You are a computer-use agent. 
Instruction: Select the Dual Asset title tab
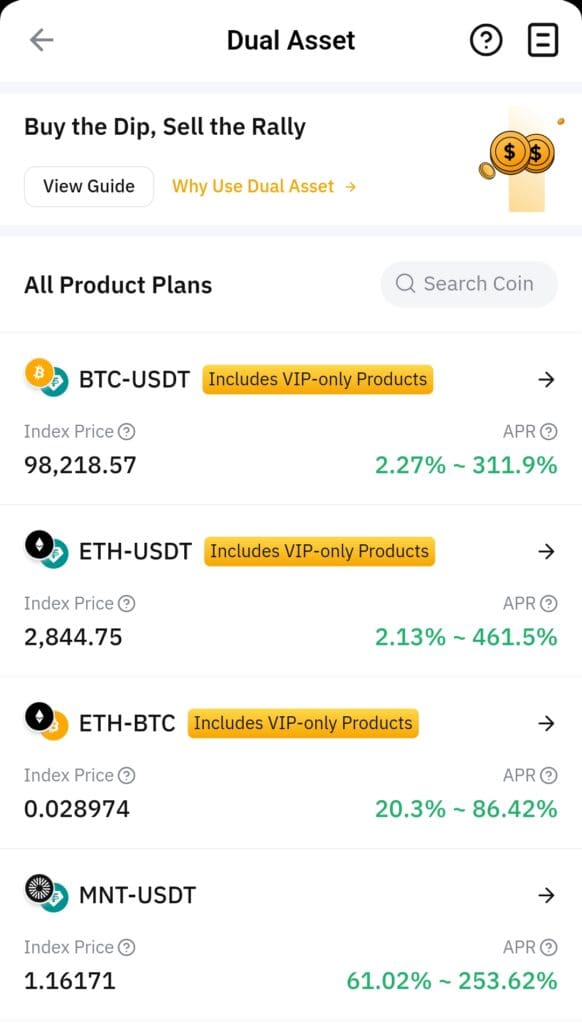coord(291,40)
